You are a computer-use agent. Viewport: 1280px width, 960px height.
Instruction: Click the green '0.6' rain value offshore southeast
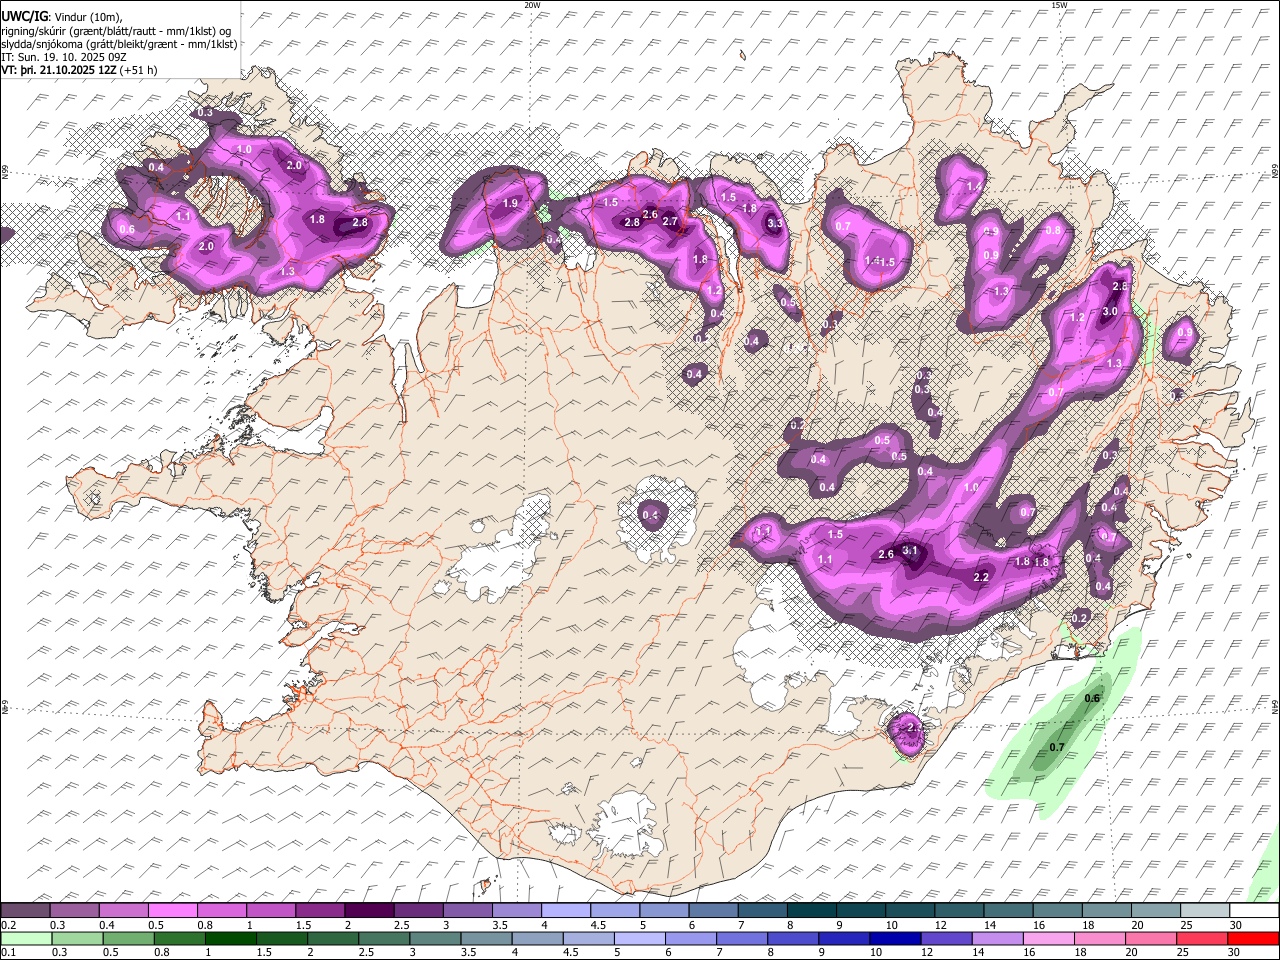click(x=1093, y=699)
